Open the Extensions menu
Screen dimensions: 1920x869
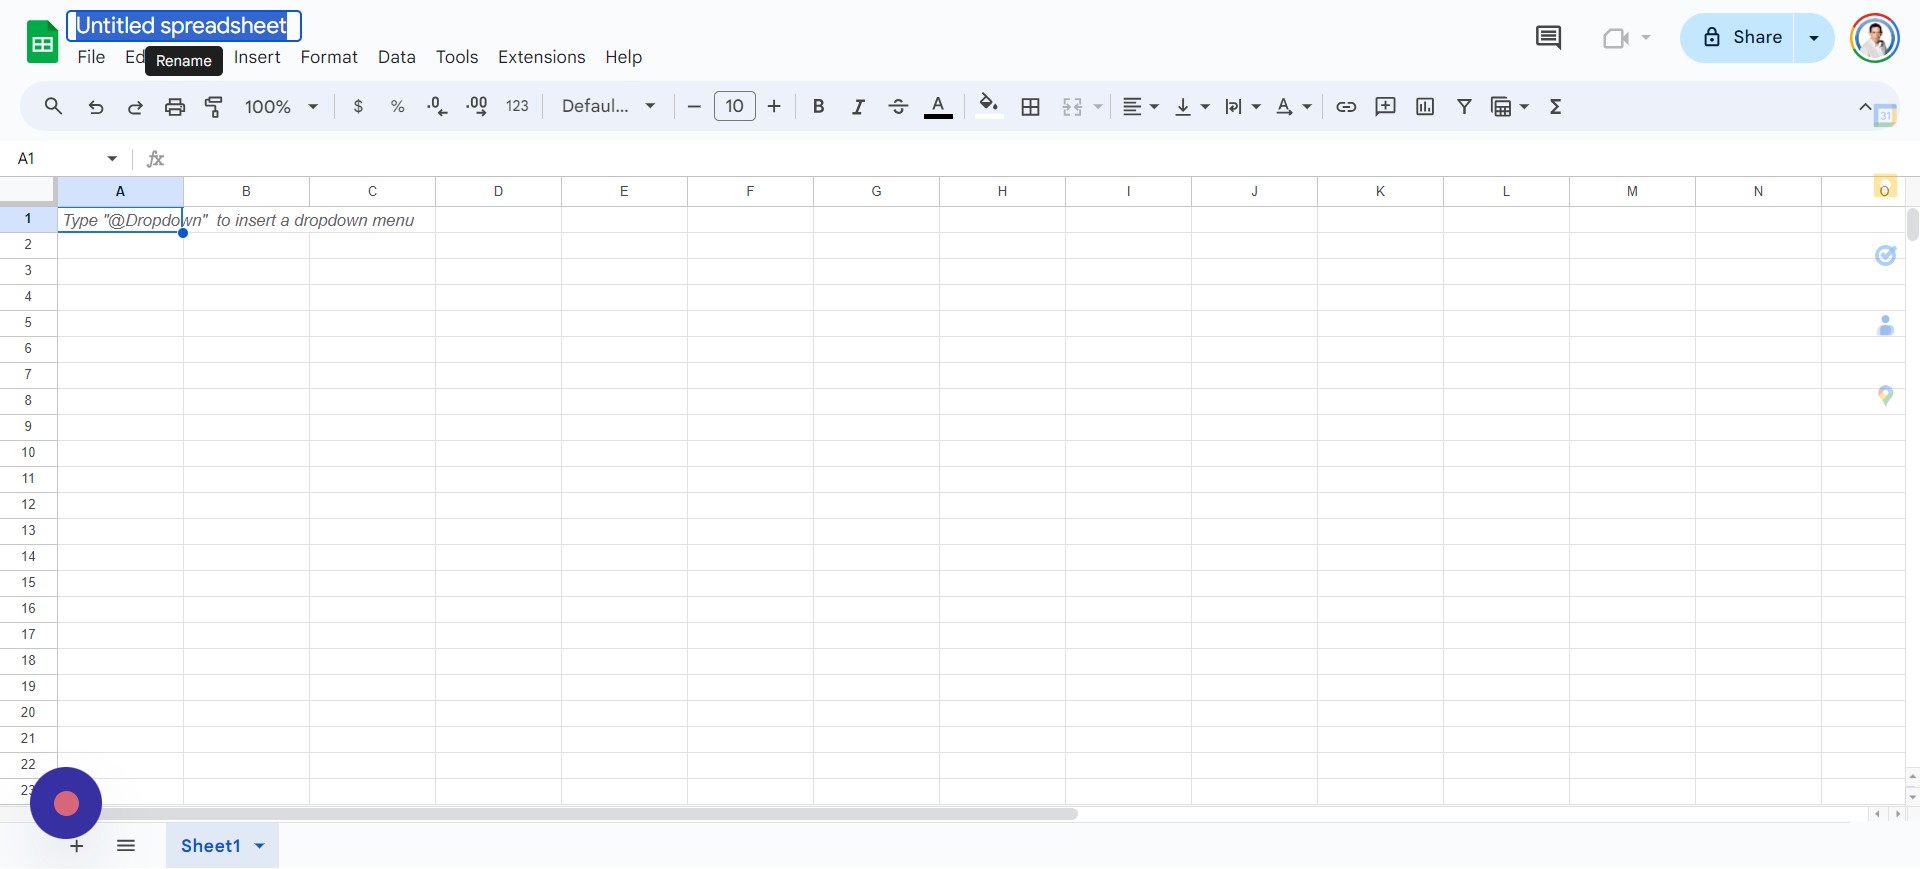542,57
